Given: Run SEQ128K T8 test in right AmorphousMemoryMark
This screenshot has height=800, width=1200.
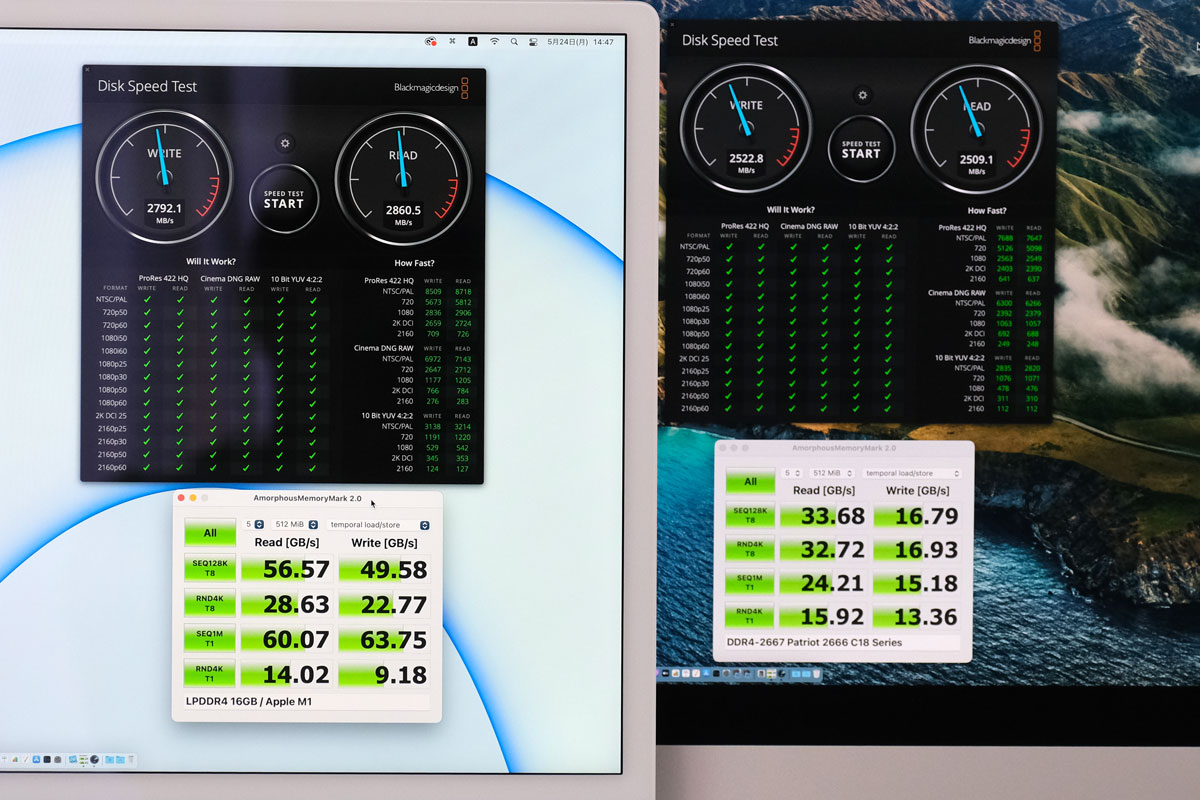Looking at the screenshot, I should click(x=751, y=516).
